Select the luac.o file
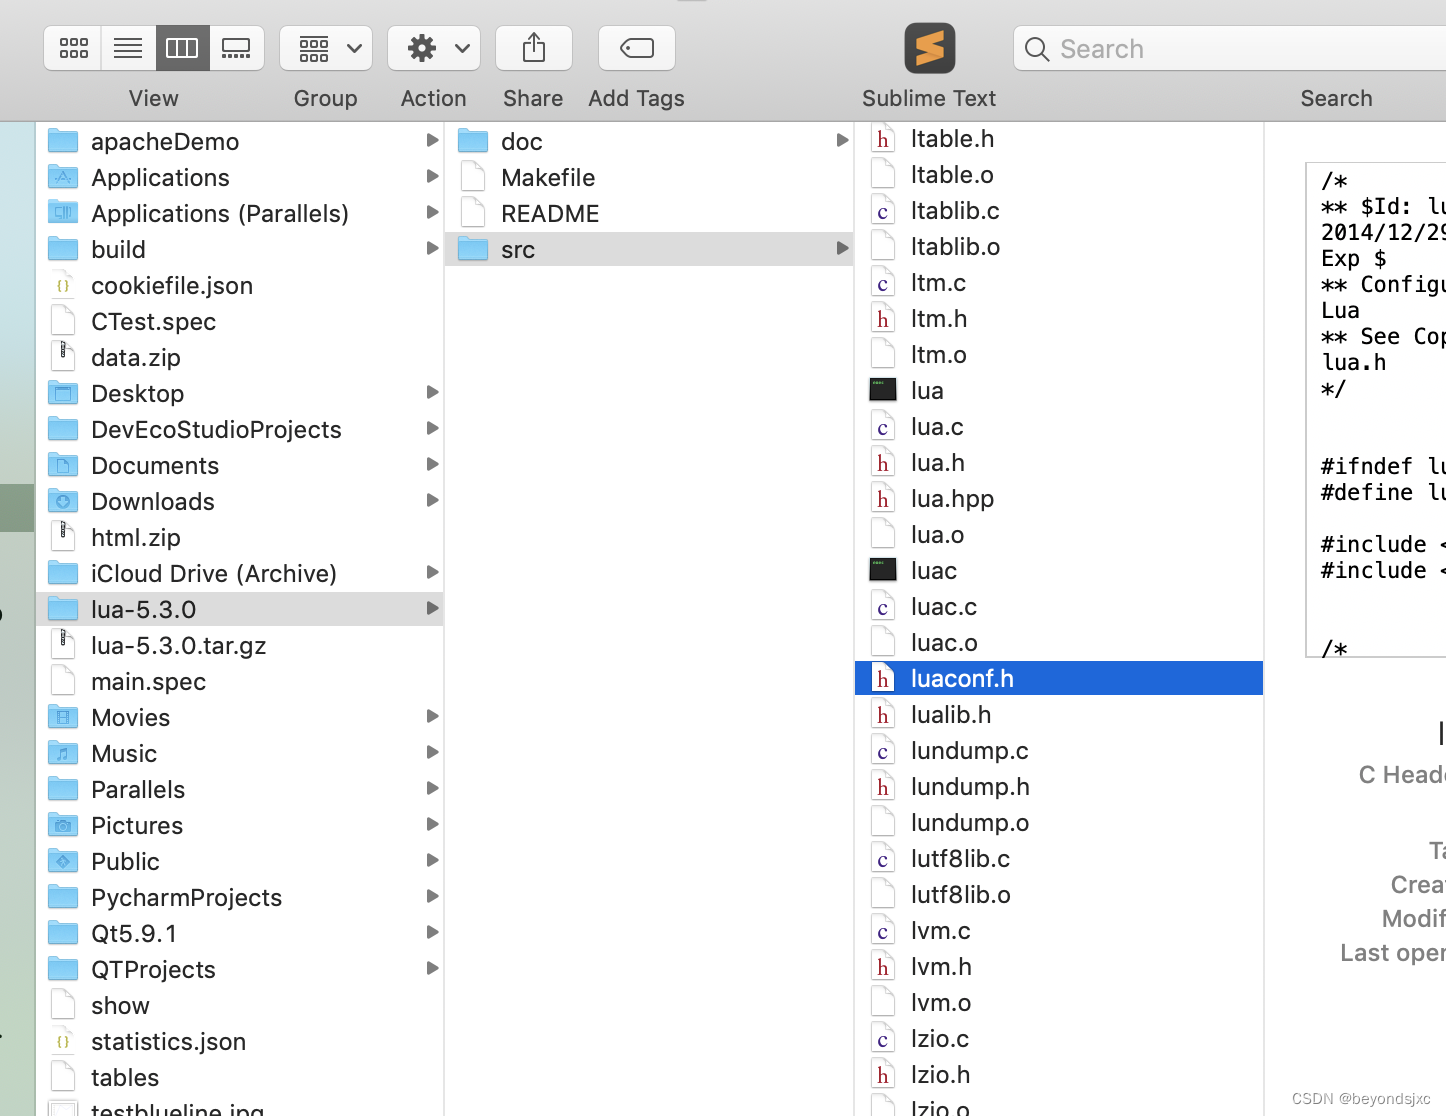Viewport: 1446px width, 1116px height. click(1059, 643)
